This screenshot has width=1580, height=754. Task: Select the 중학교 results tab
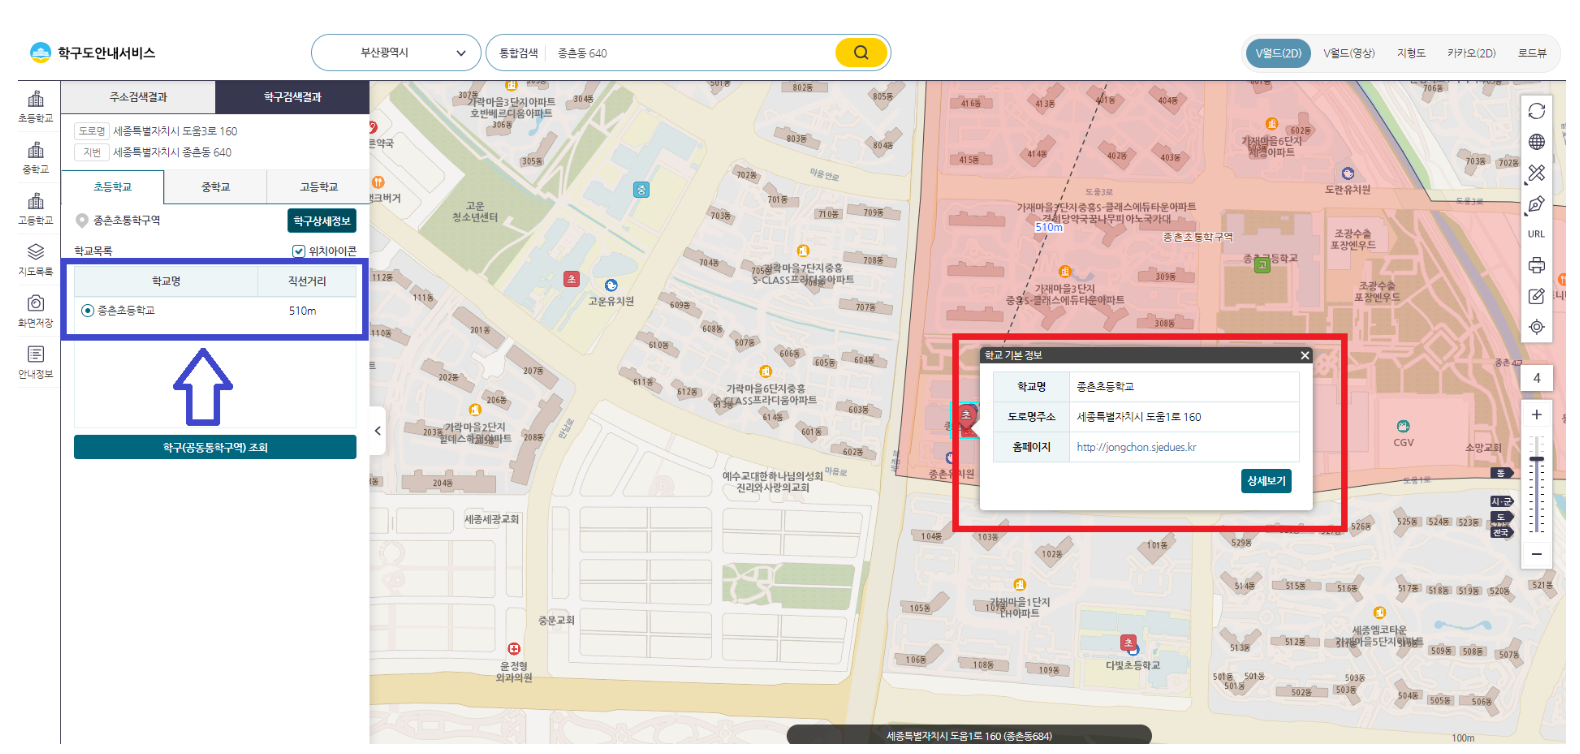[x=216, y=187]
